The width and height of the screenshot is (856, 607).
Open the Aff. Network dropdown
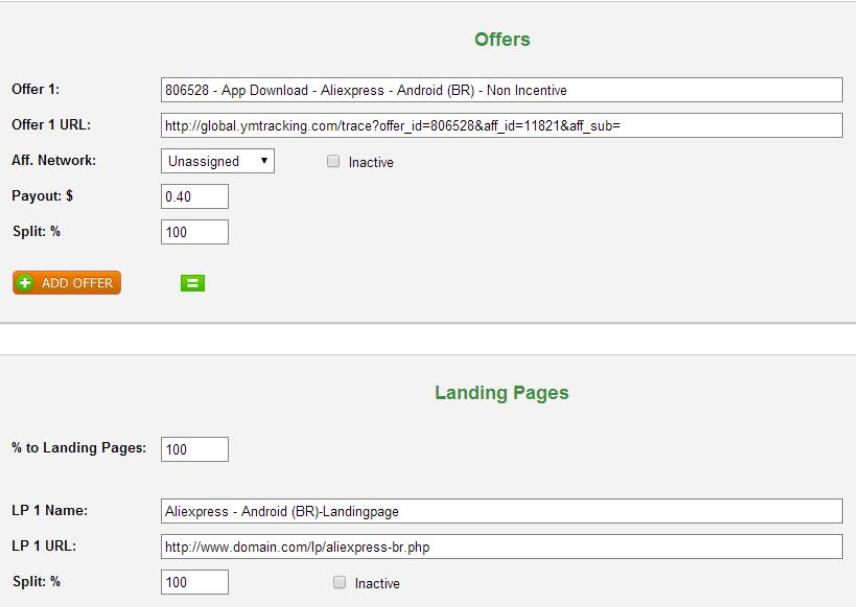(x=217, y=161)
